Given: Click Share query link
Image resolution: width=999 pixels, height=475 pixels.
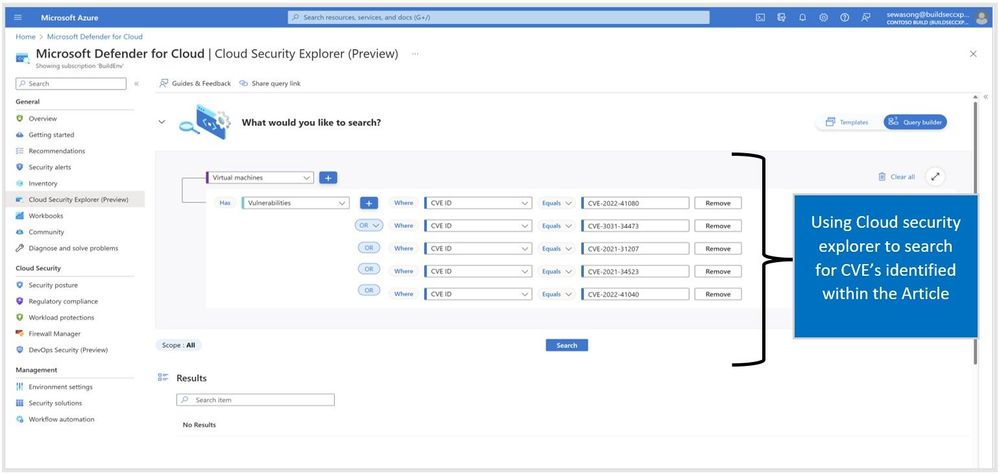Looking at the screenshot, I should [270, 83].
